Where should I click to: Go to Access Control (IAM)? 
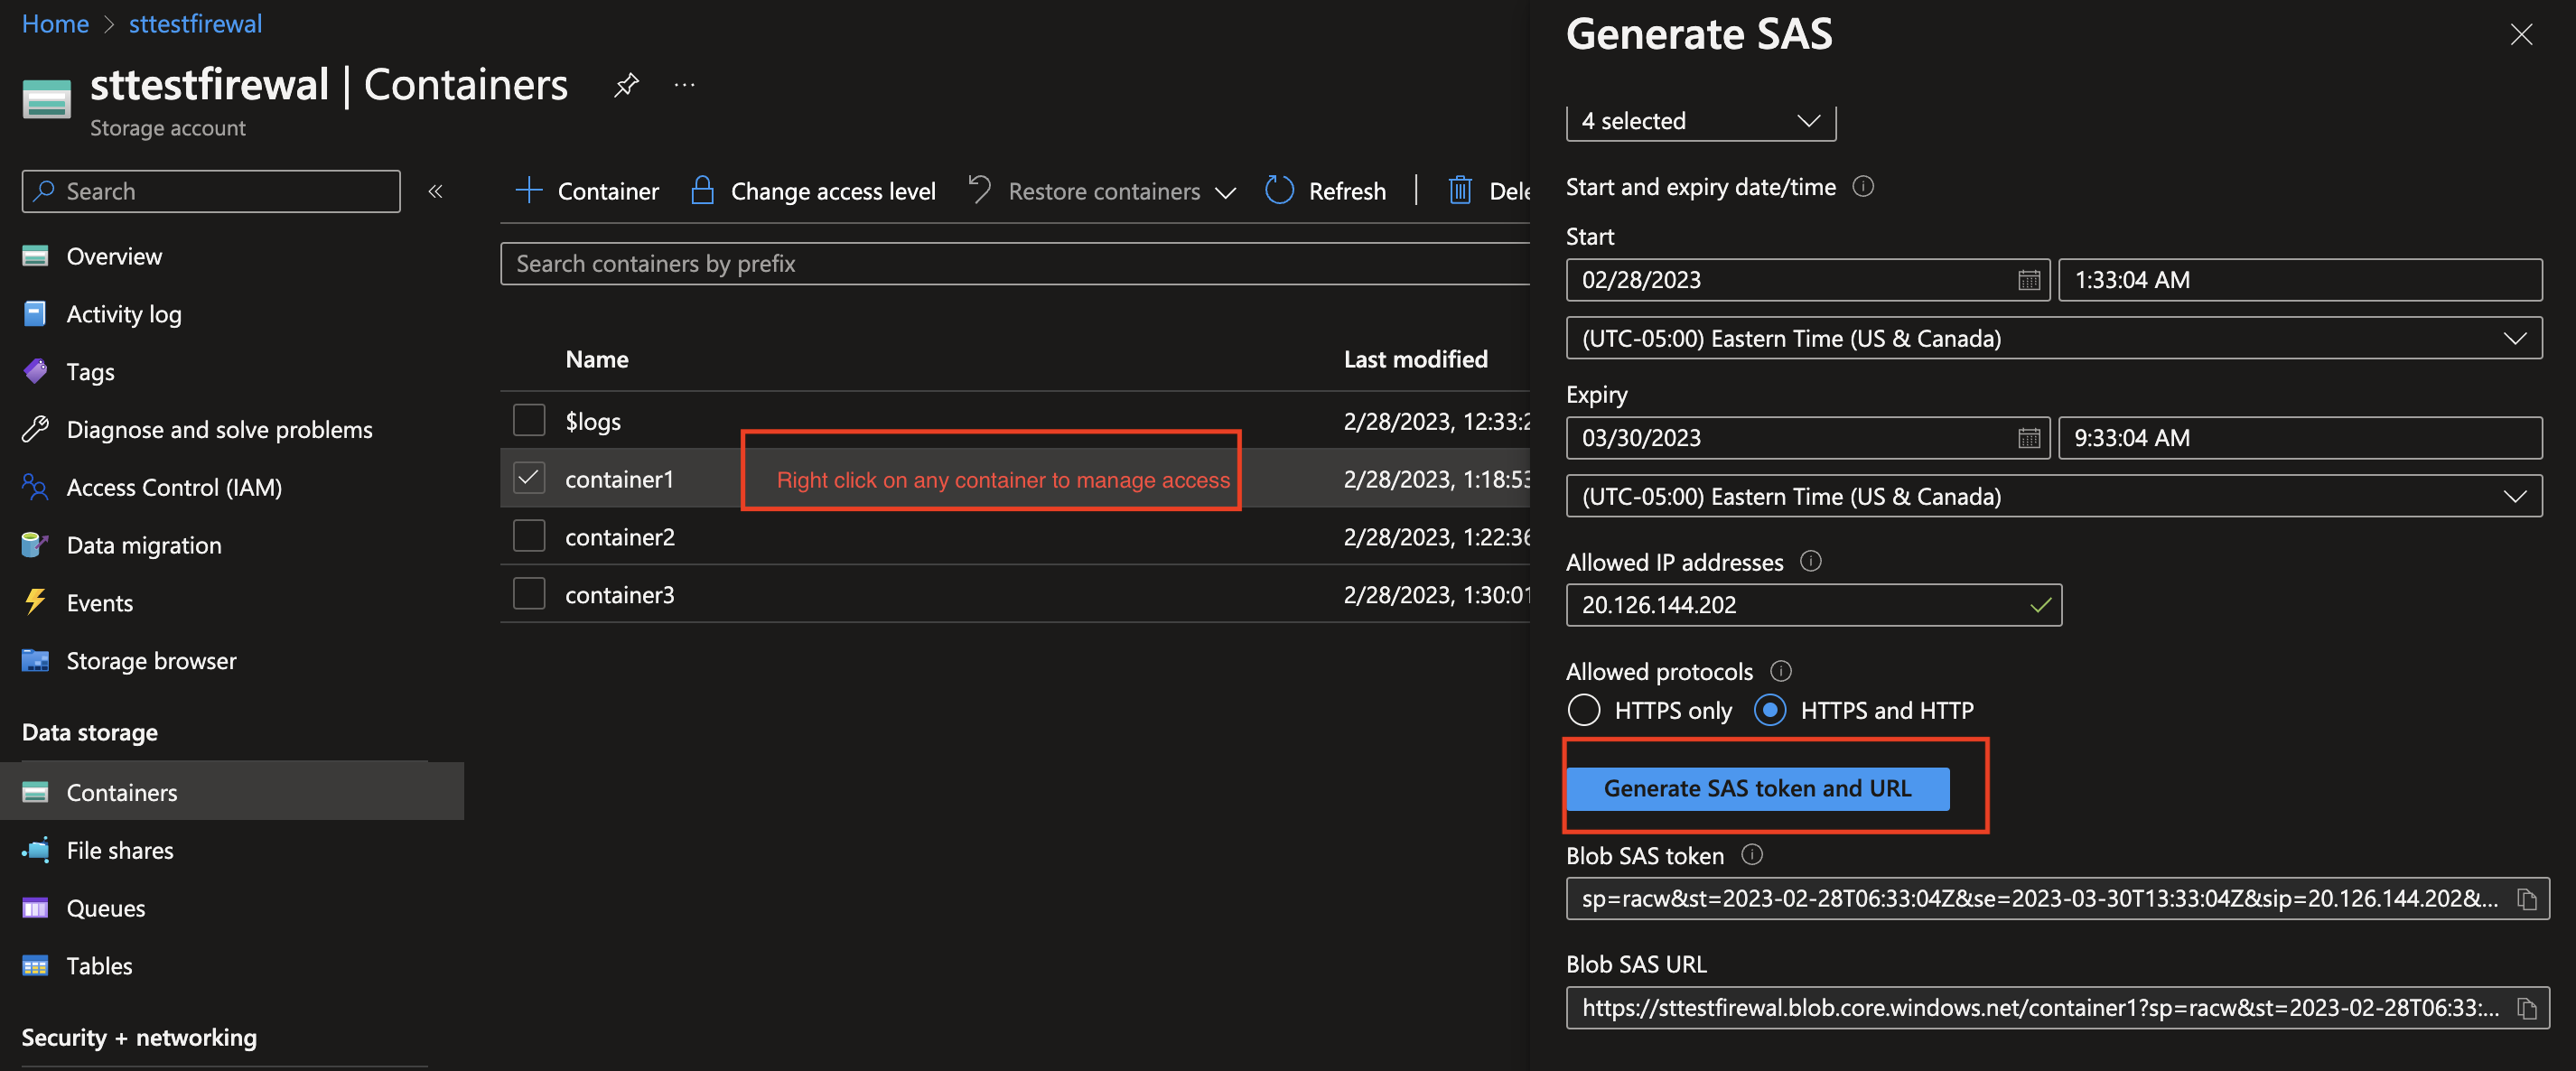pyautogui.click(x=173, y=487)
